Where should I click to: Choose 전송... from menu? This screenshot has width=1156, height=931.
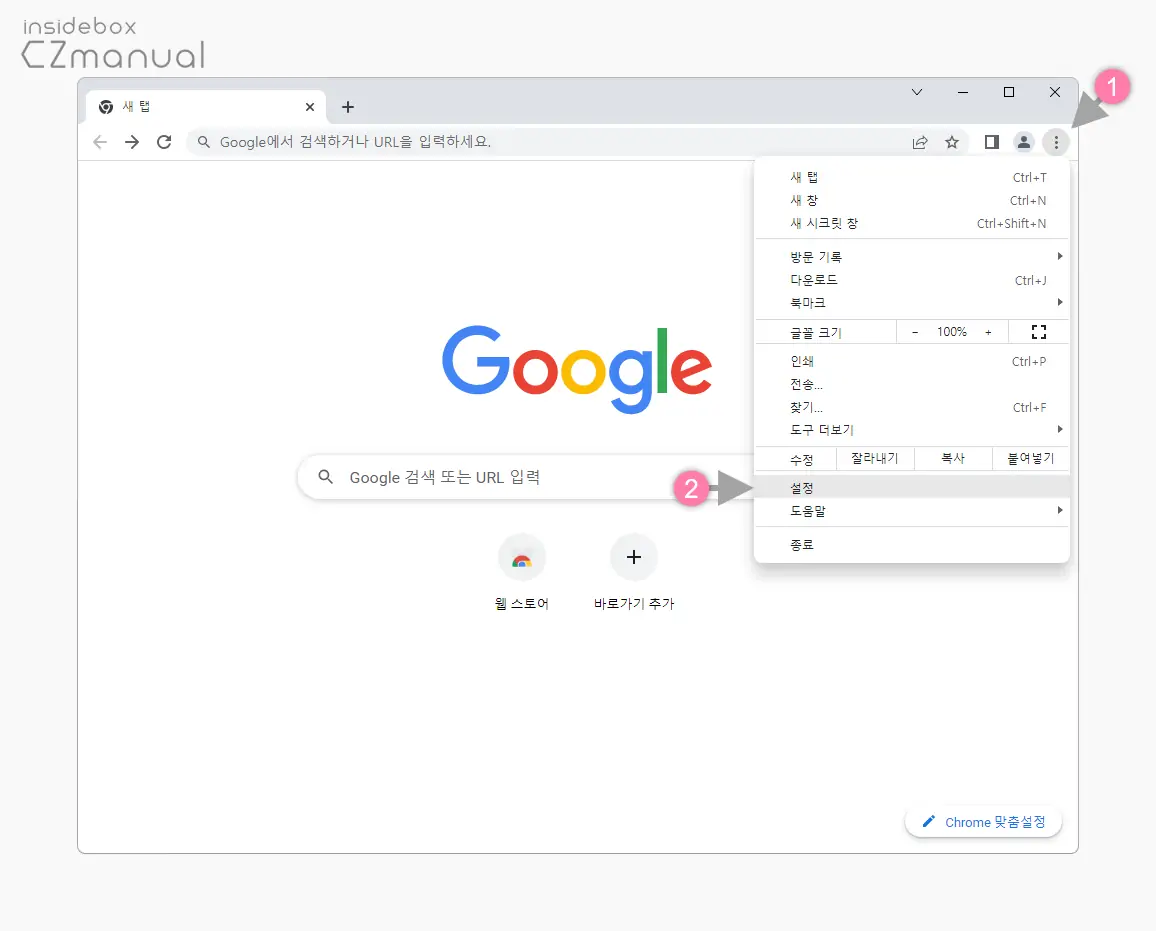pos(912,384)
